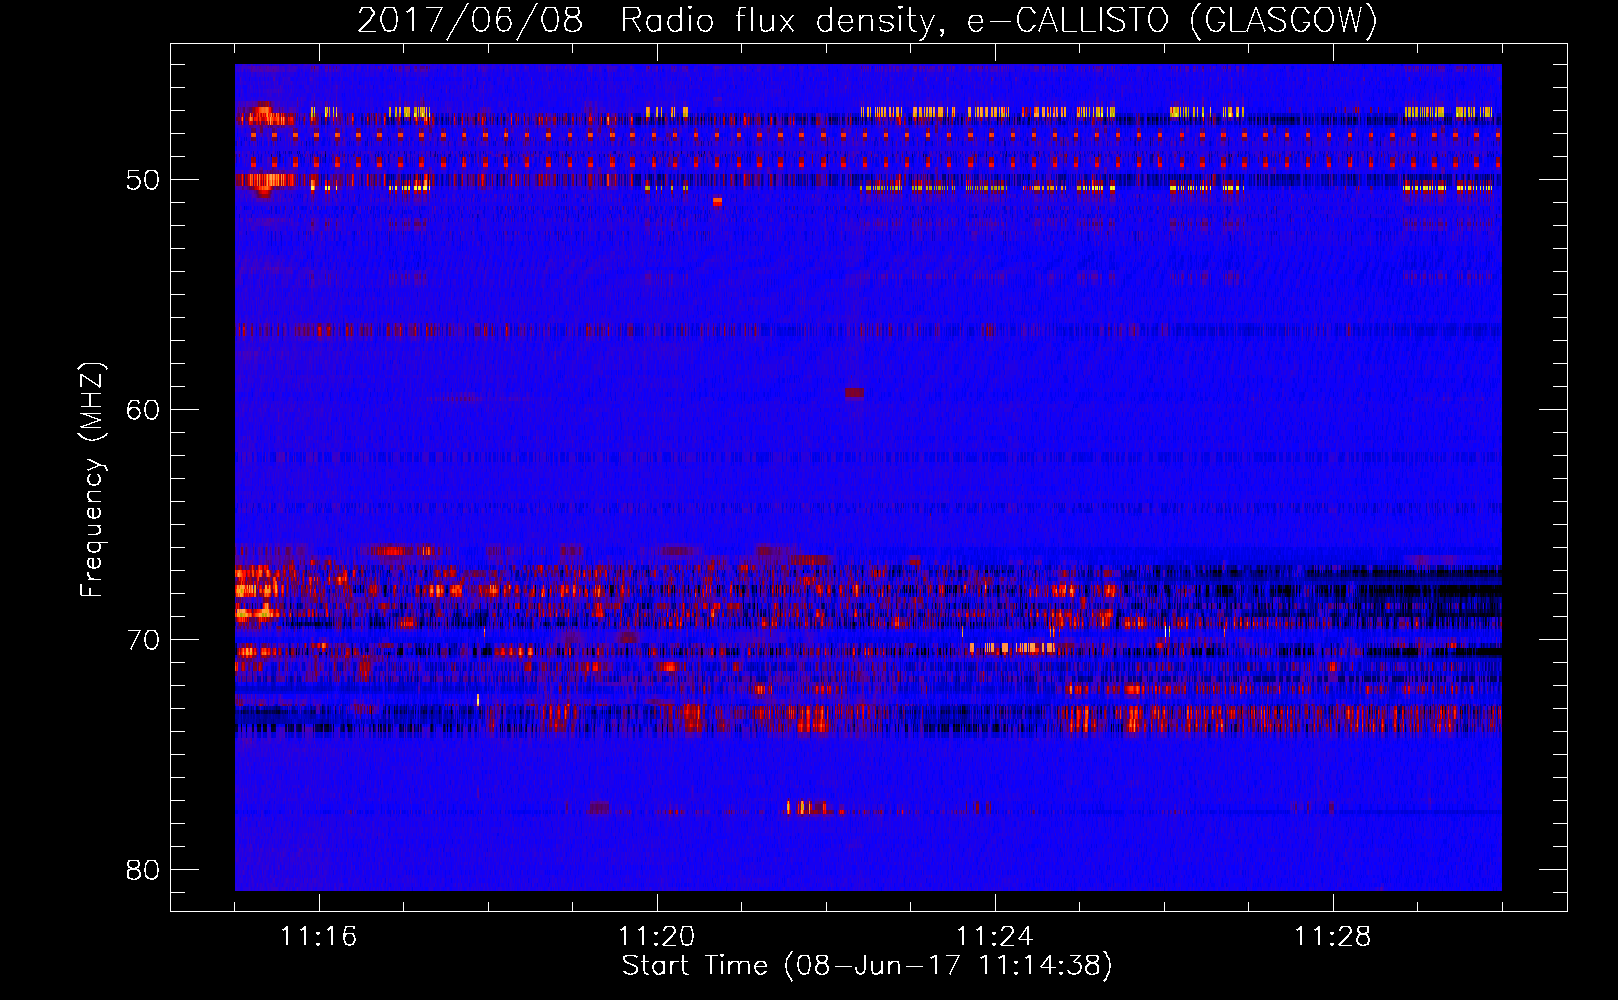Click the small red spot near 51 MHz at 11:20:40

point(717,202)
